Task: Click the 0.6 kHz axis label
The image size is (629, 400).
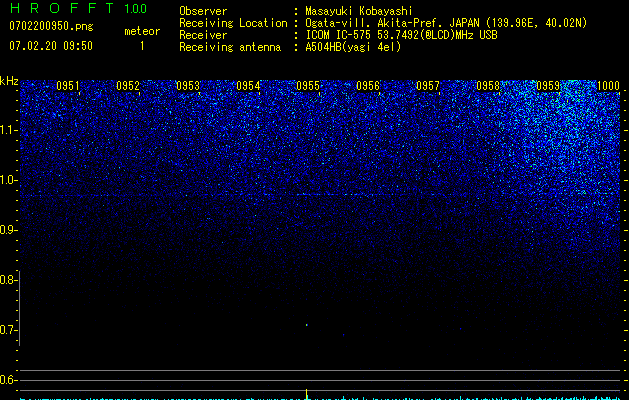Action: coord(9,380)
